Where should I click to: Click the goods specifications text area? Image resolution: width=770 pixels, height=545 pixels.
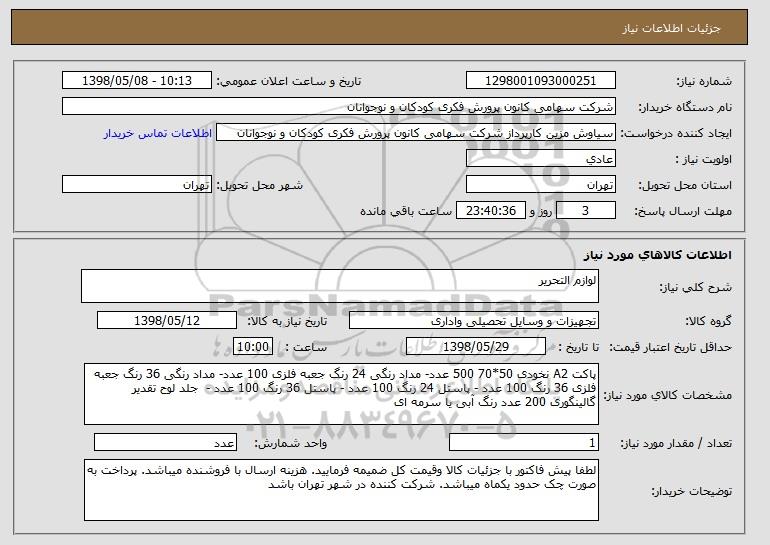pos(341,394)
